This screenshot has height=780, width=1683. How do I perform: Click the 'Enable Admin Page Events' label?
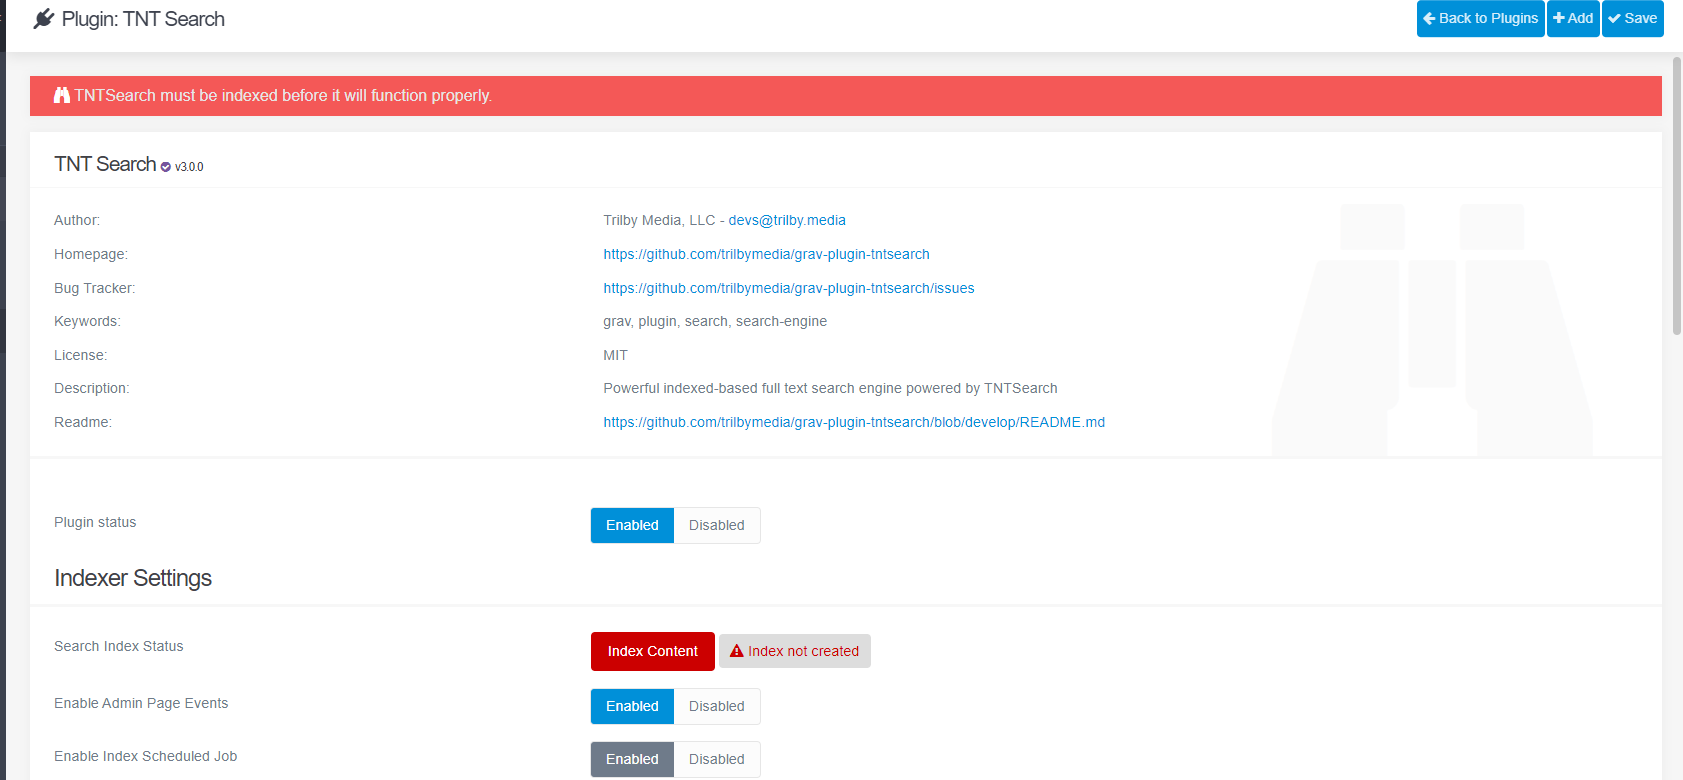(141, 703)
